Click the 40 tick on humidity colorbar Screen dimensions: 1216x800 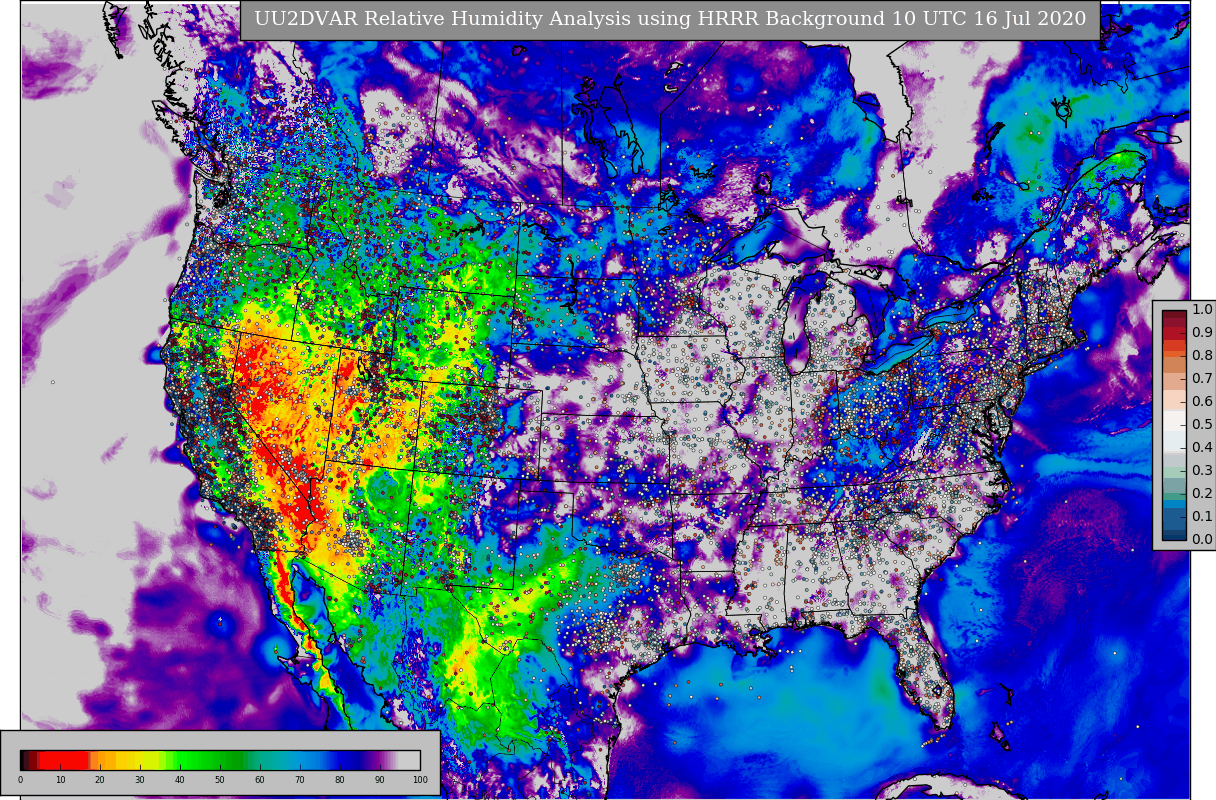180,780
